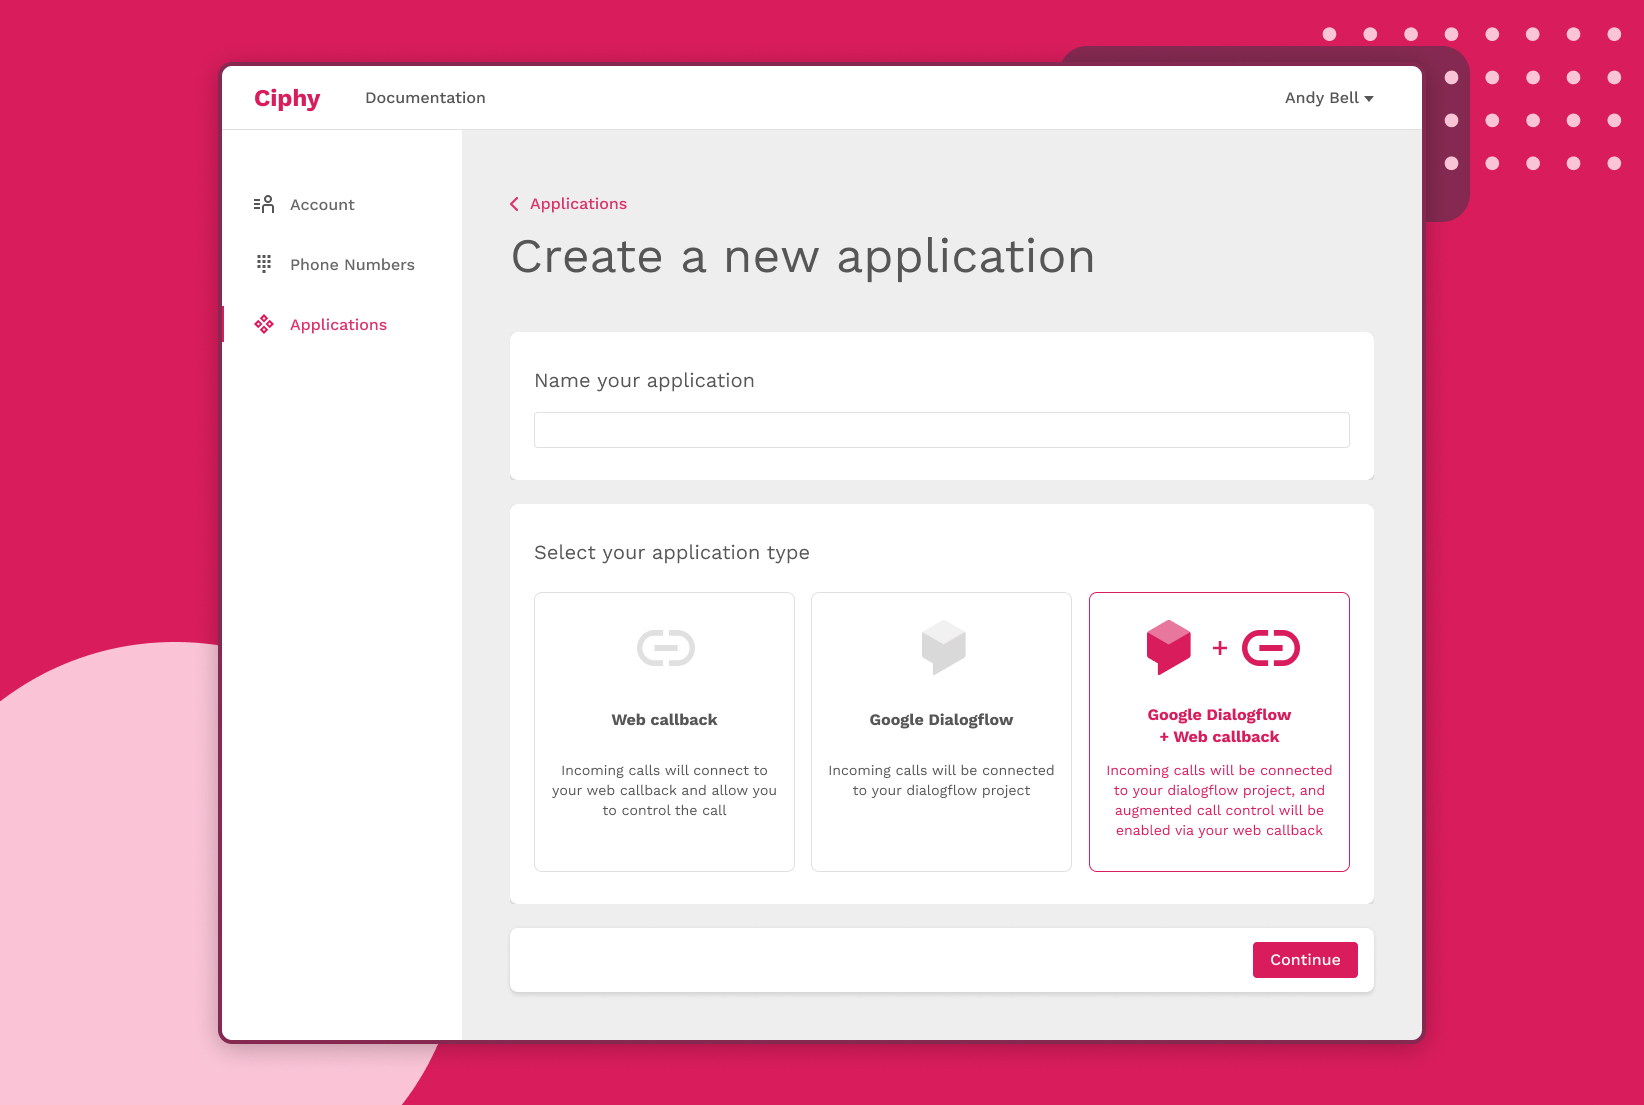Choose the Google Dialogflow + Web callback option

point(1219,731)
